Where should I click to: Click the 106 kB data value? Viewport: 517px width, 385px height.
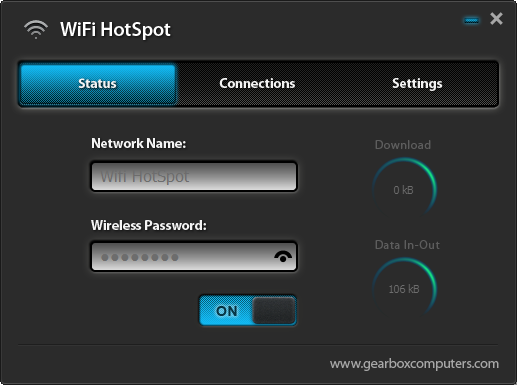tap(404, 289)
